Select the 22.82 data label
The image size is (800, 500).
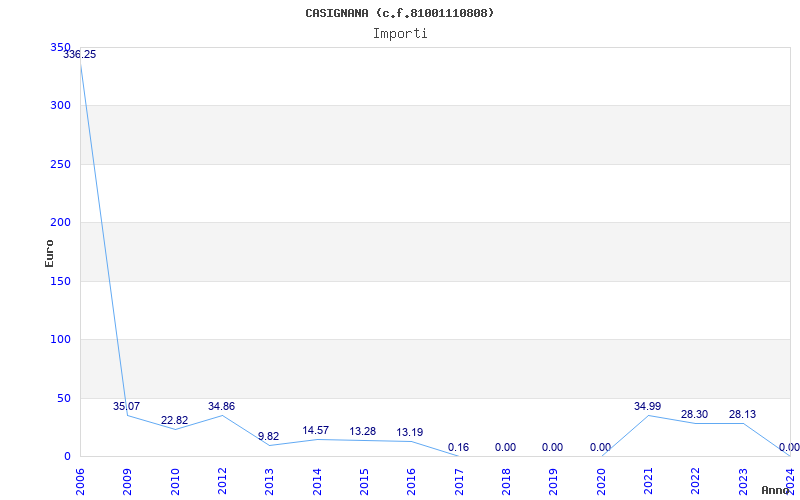click(174, 420)
